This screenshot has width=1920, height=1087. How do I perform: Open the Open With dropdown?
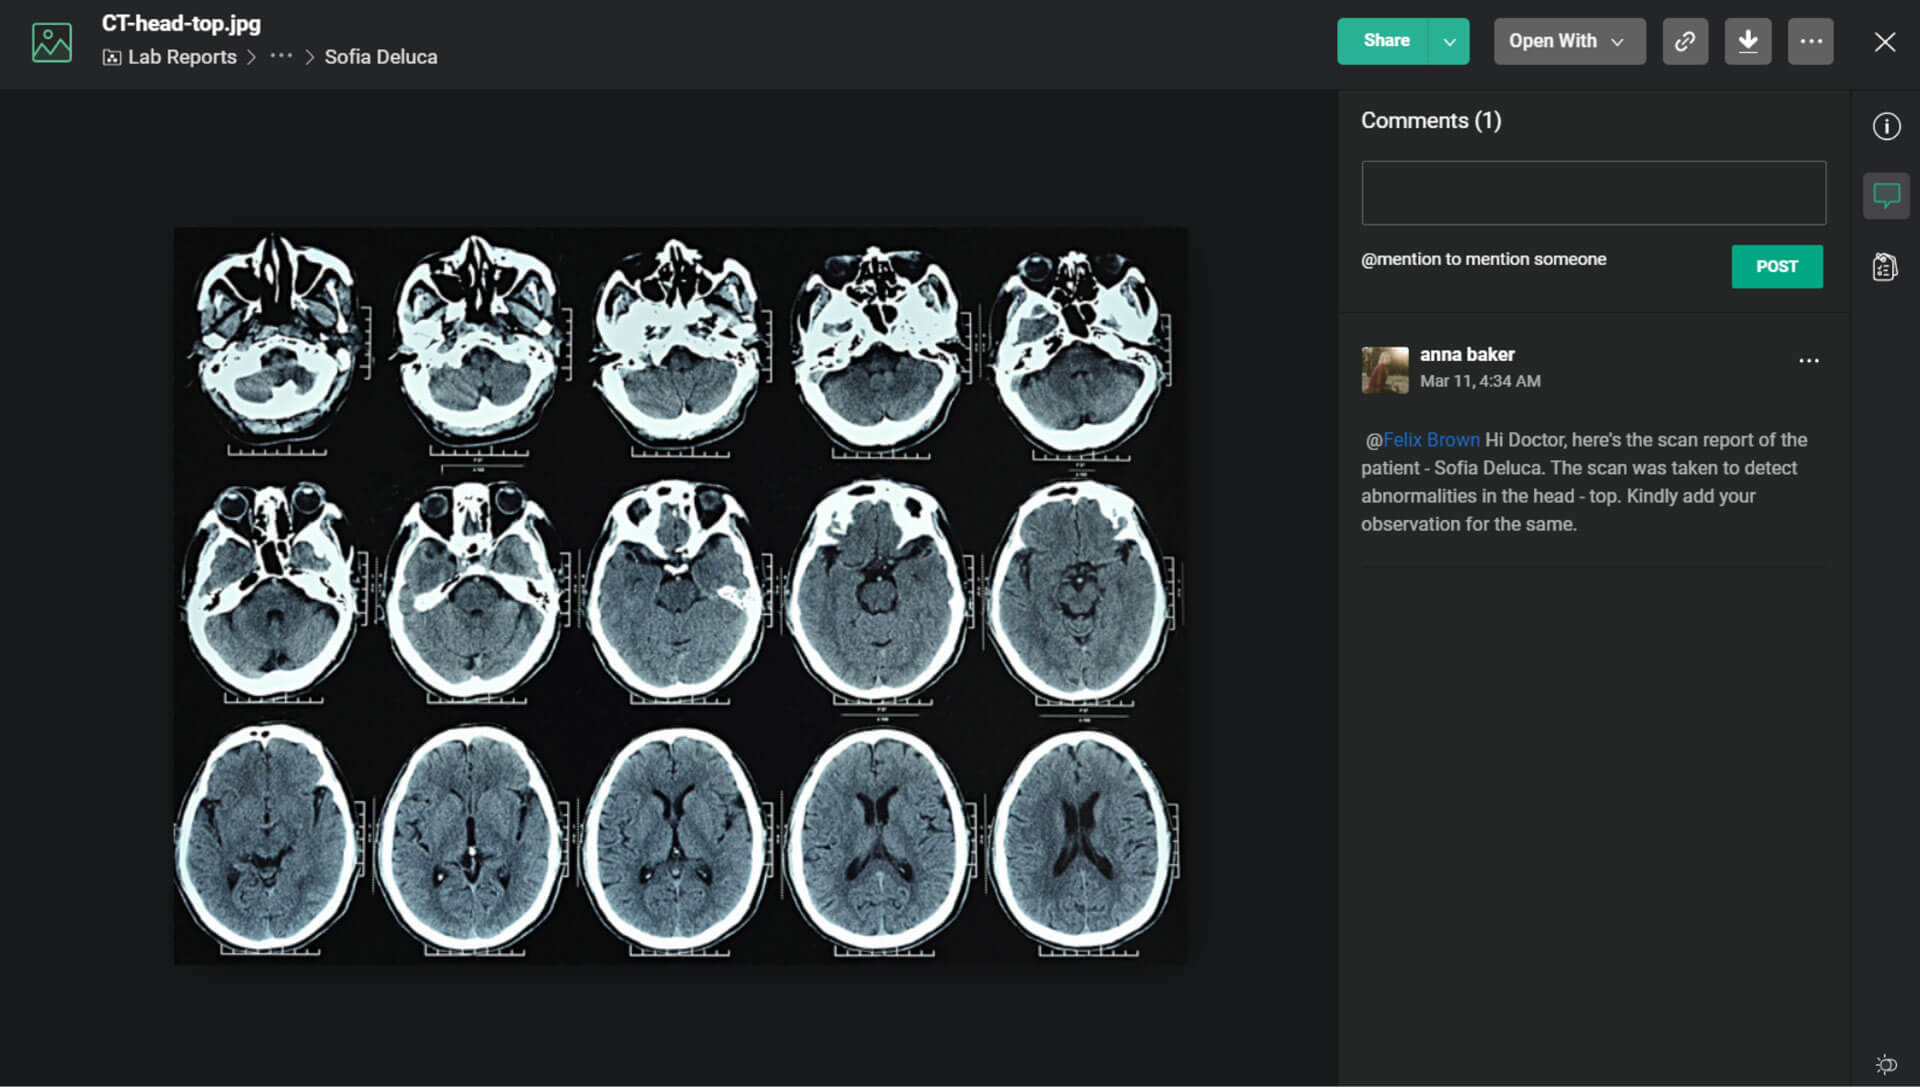[1568, 41]
